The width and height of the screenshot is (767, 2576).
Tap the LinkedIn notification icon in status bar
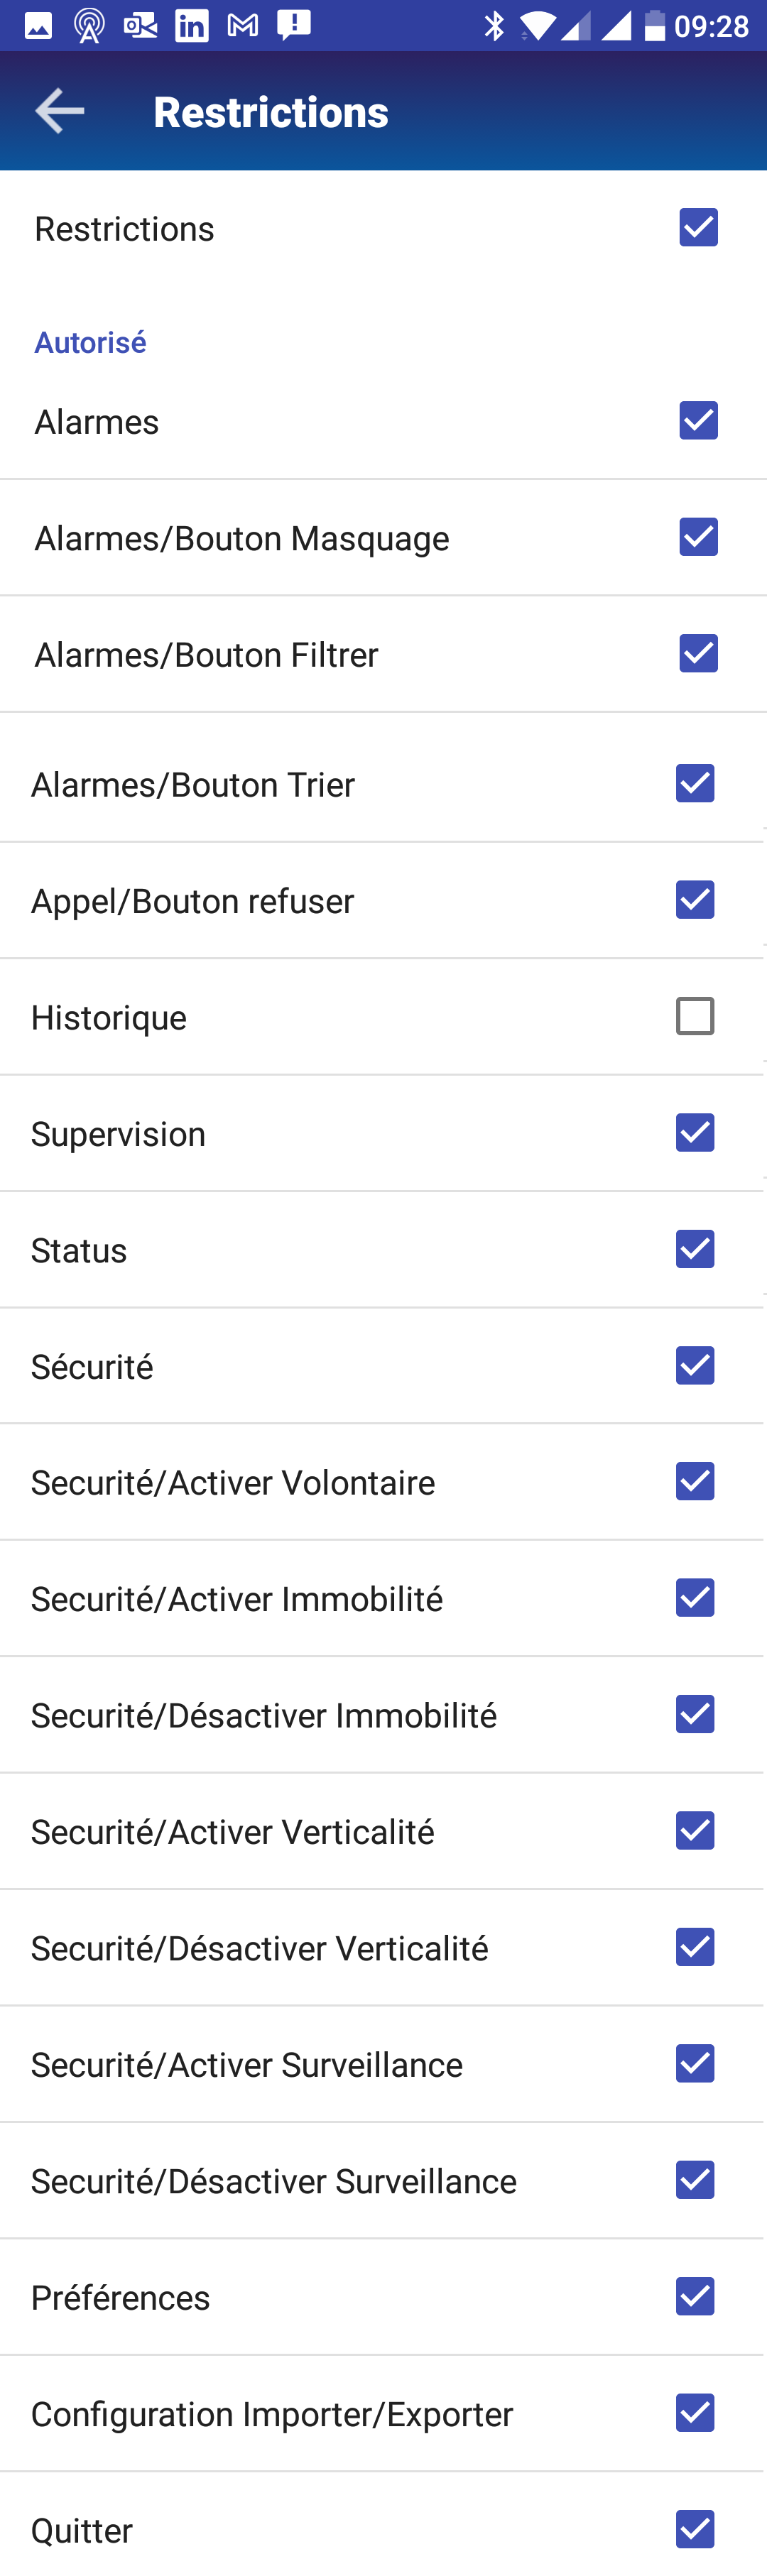click(x=192, y=26)
